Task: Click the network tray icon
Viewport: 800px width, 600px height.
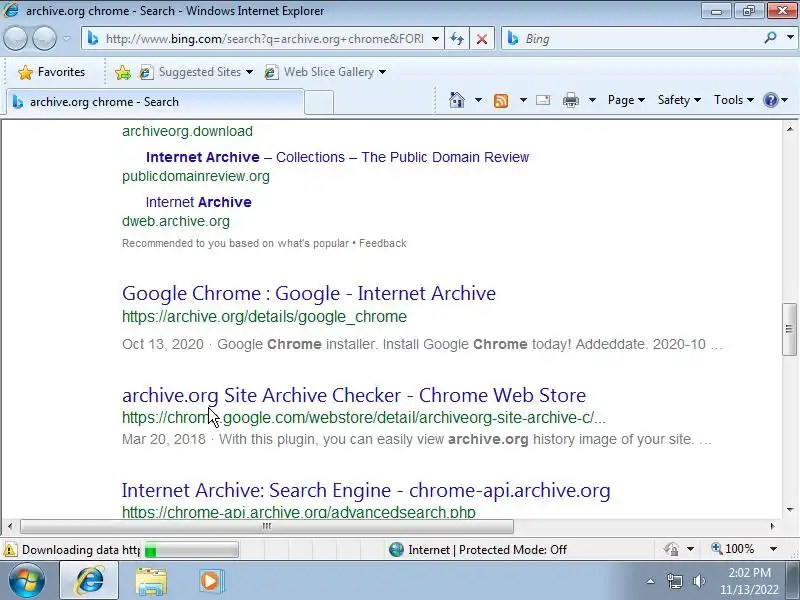Action: coord(674,581)
